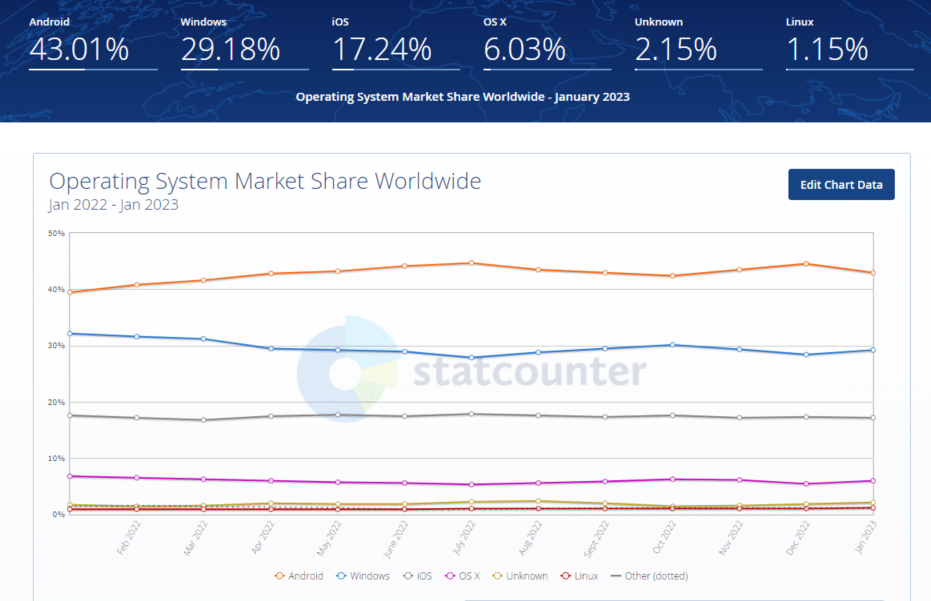Screen dimensions: 931x601
Task: Click the Android data point at Jan 2023
Action: tap(873, 273)
